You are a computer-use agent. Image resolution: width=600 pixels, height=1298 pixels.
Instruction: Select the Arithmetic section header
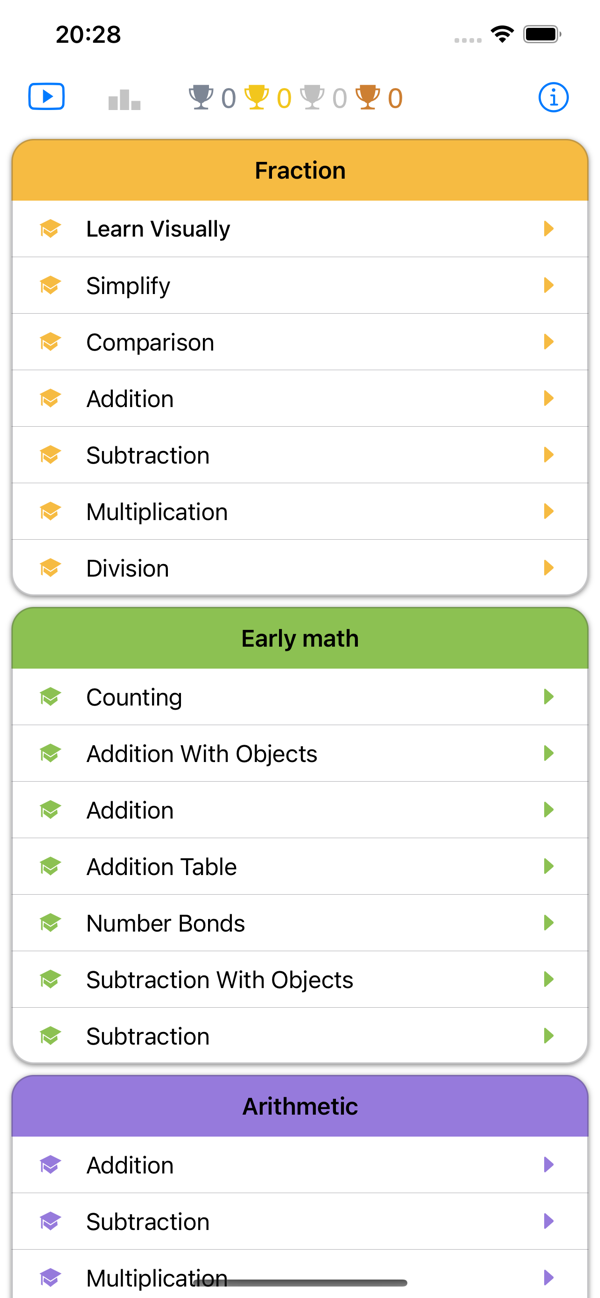pyautogui.click(x=300, y=1107)
